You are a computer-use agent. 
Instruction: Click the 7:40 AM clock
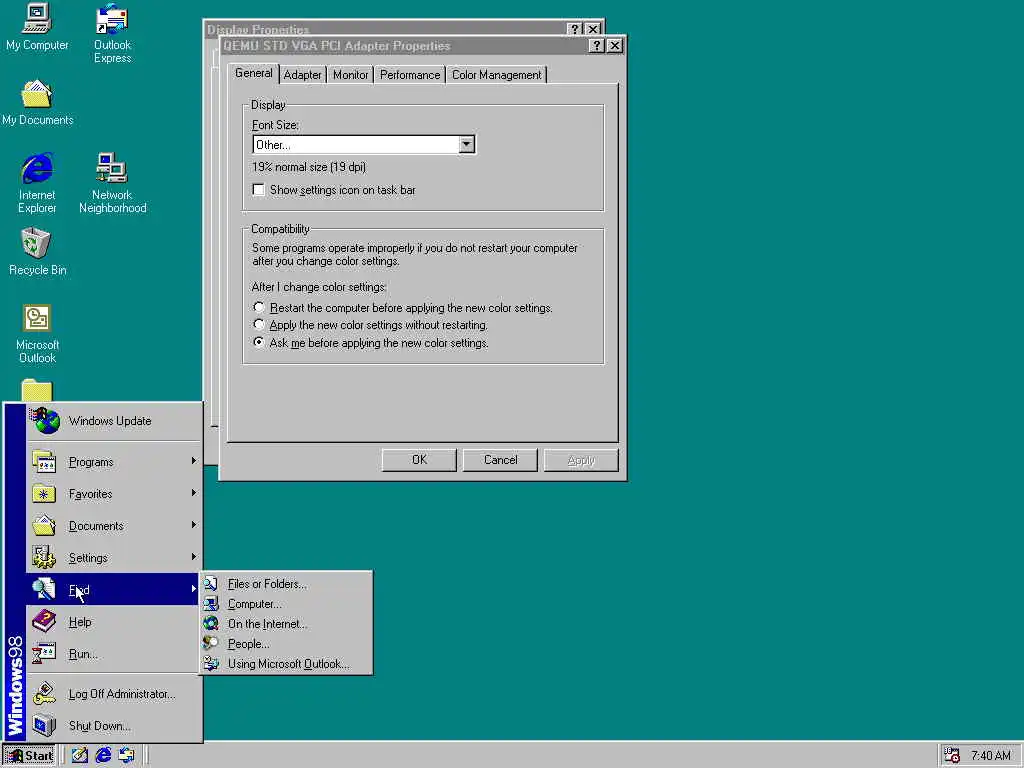point(991,756)
